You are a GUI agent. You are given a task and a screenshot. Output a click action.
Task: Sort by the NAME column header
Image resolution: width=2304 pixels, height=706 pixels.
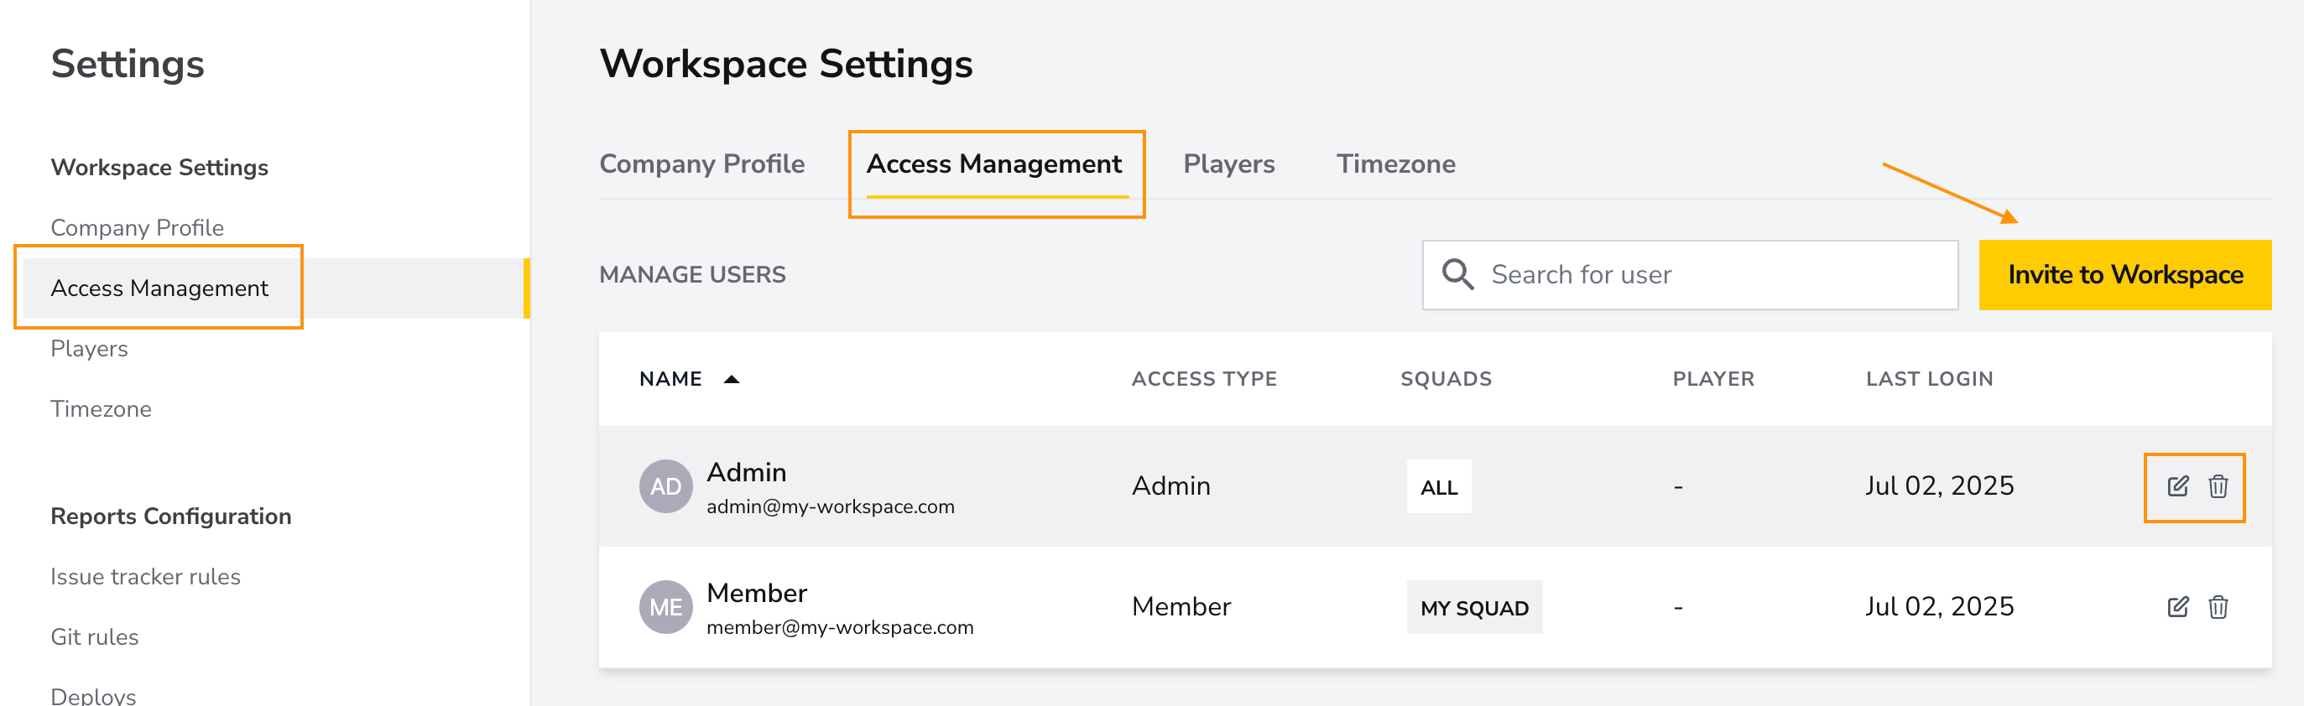click(671, 379)
